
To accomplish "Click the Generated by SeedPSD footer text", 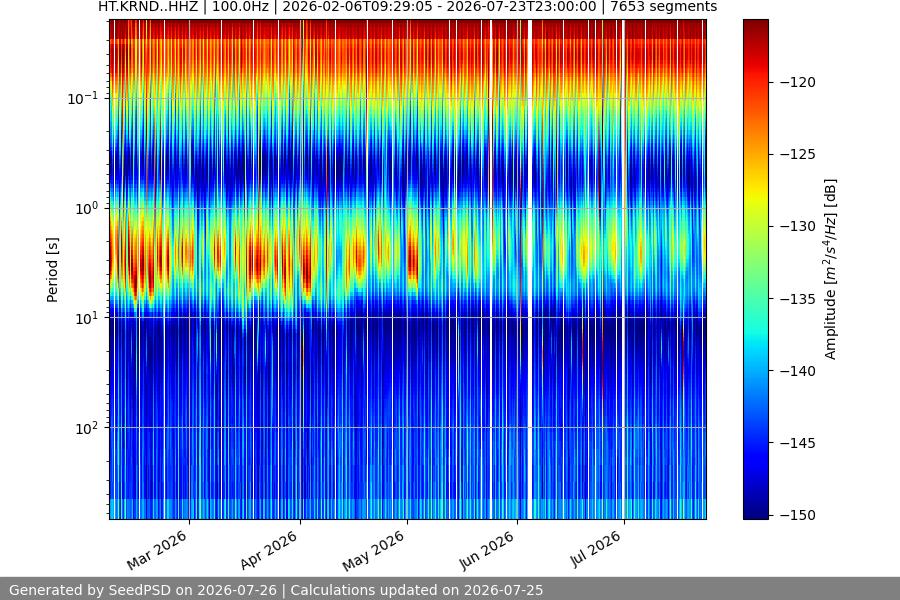I will click(x=276, y=590).
